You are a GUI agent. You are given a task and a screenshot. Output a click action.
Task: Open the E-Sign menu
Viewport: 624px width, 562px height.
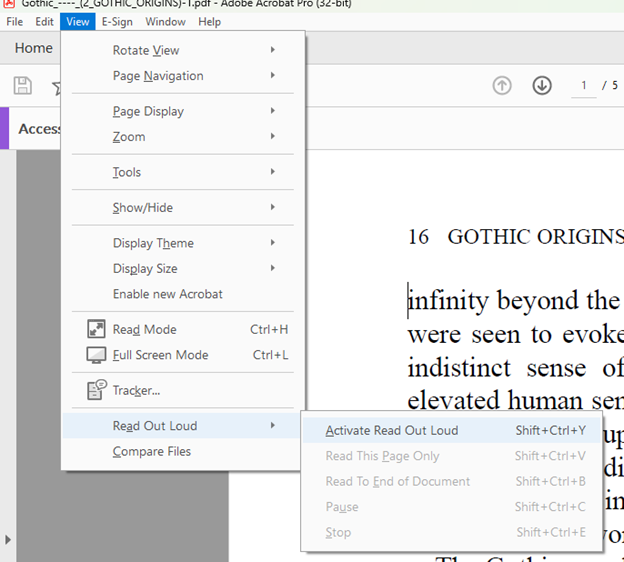point(117,21)
